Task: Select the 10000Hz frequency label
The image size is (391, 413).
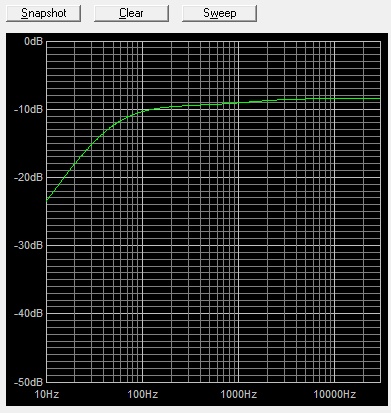Action: click(x=335, y=395)
